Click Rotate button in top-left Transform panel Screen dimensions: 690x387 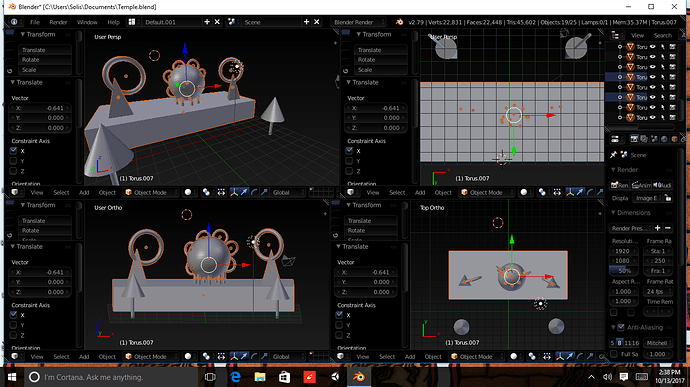(x=44, y=59)
